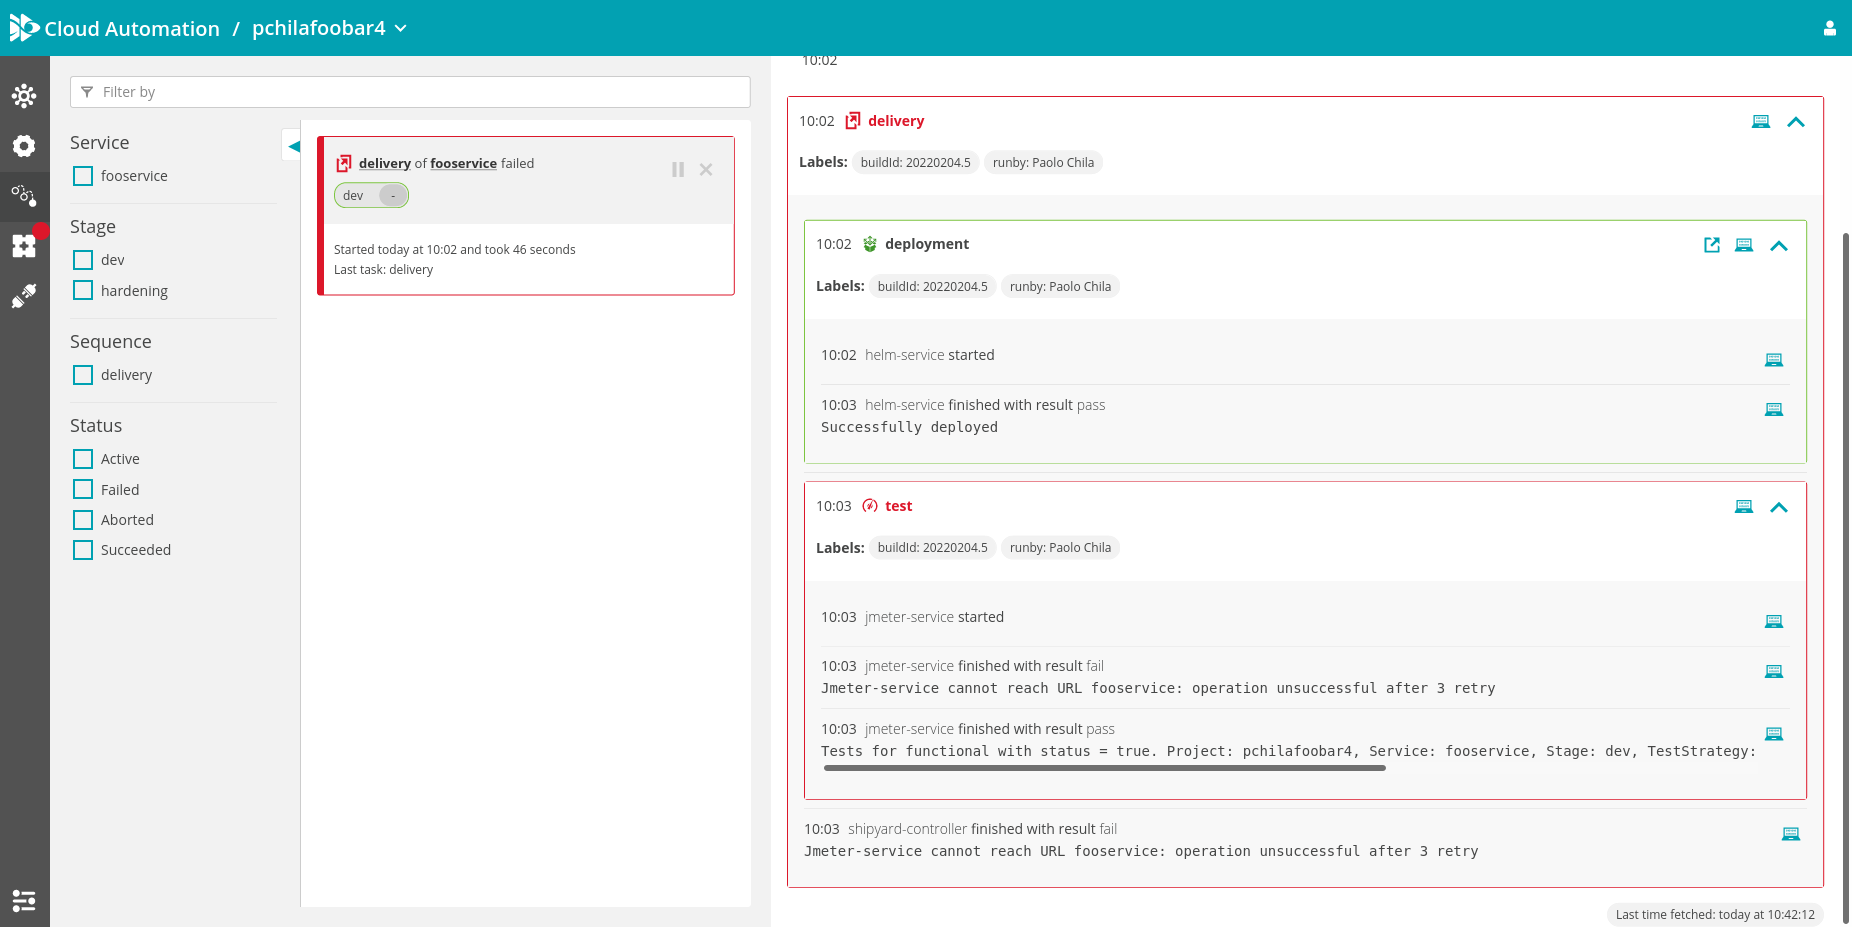The width and height of the screenshot is (1852, 927).
Task: Click the vertical page scrollbar
Action: (1846, 578)
